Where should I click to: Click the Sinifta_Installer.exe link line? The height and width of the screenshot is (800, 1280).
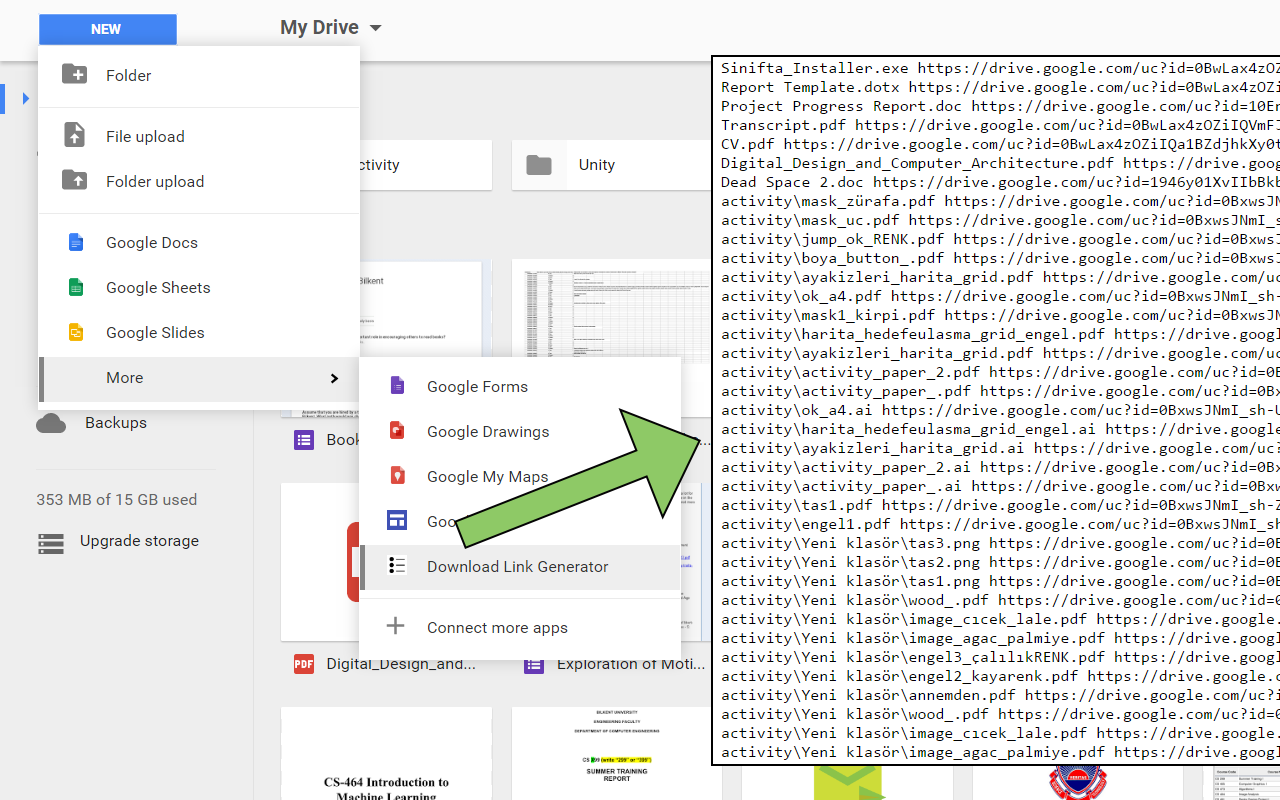click(x=1000, y=68)
